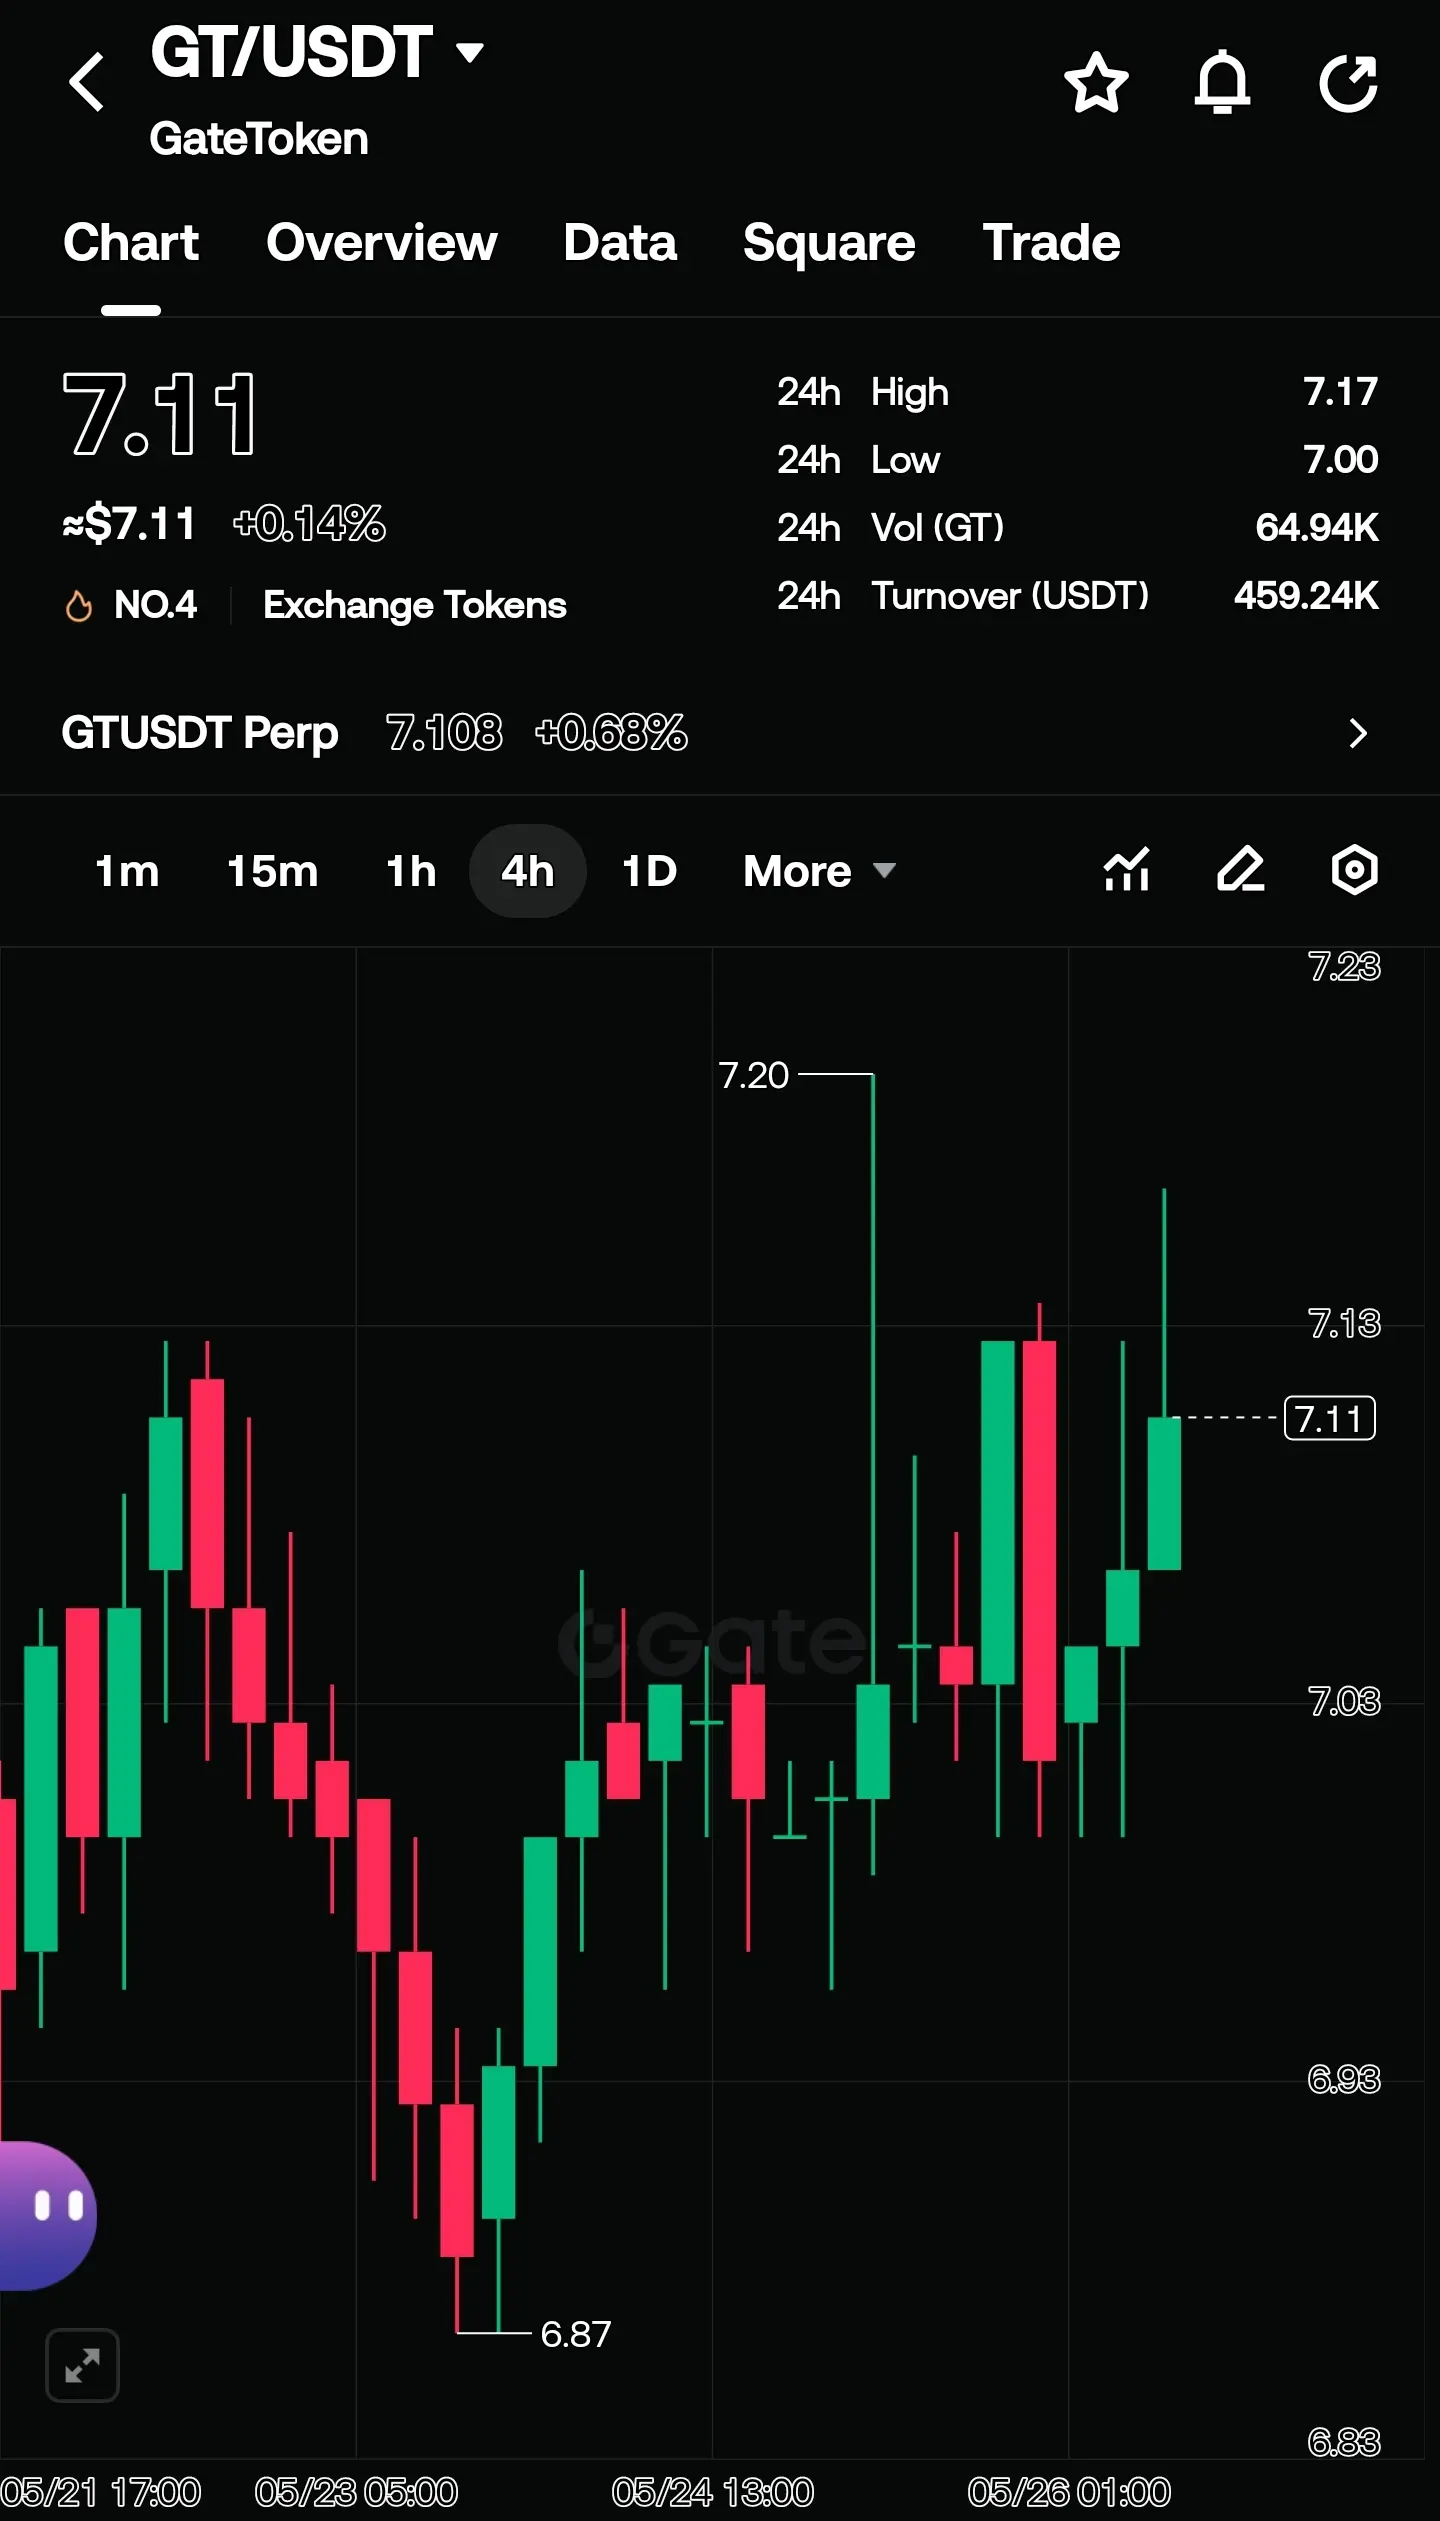Select the 1m timeframe
Viewport: 1440px width, 2521px height.
point(127,871)
